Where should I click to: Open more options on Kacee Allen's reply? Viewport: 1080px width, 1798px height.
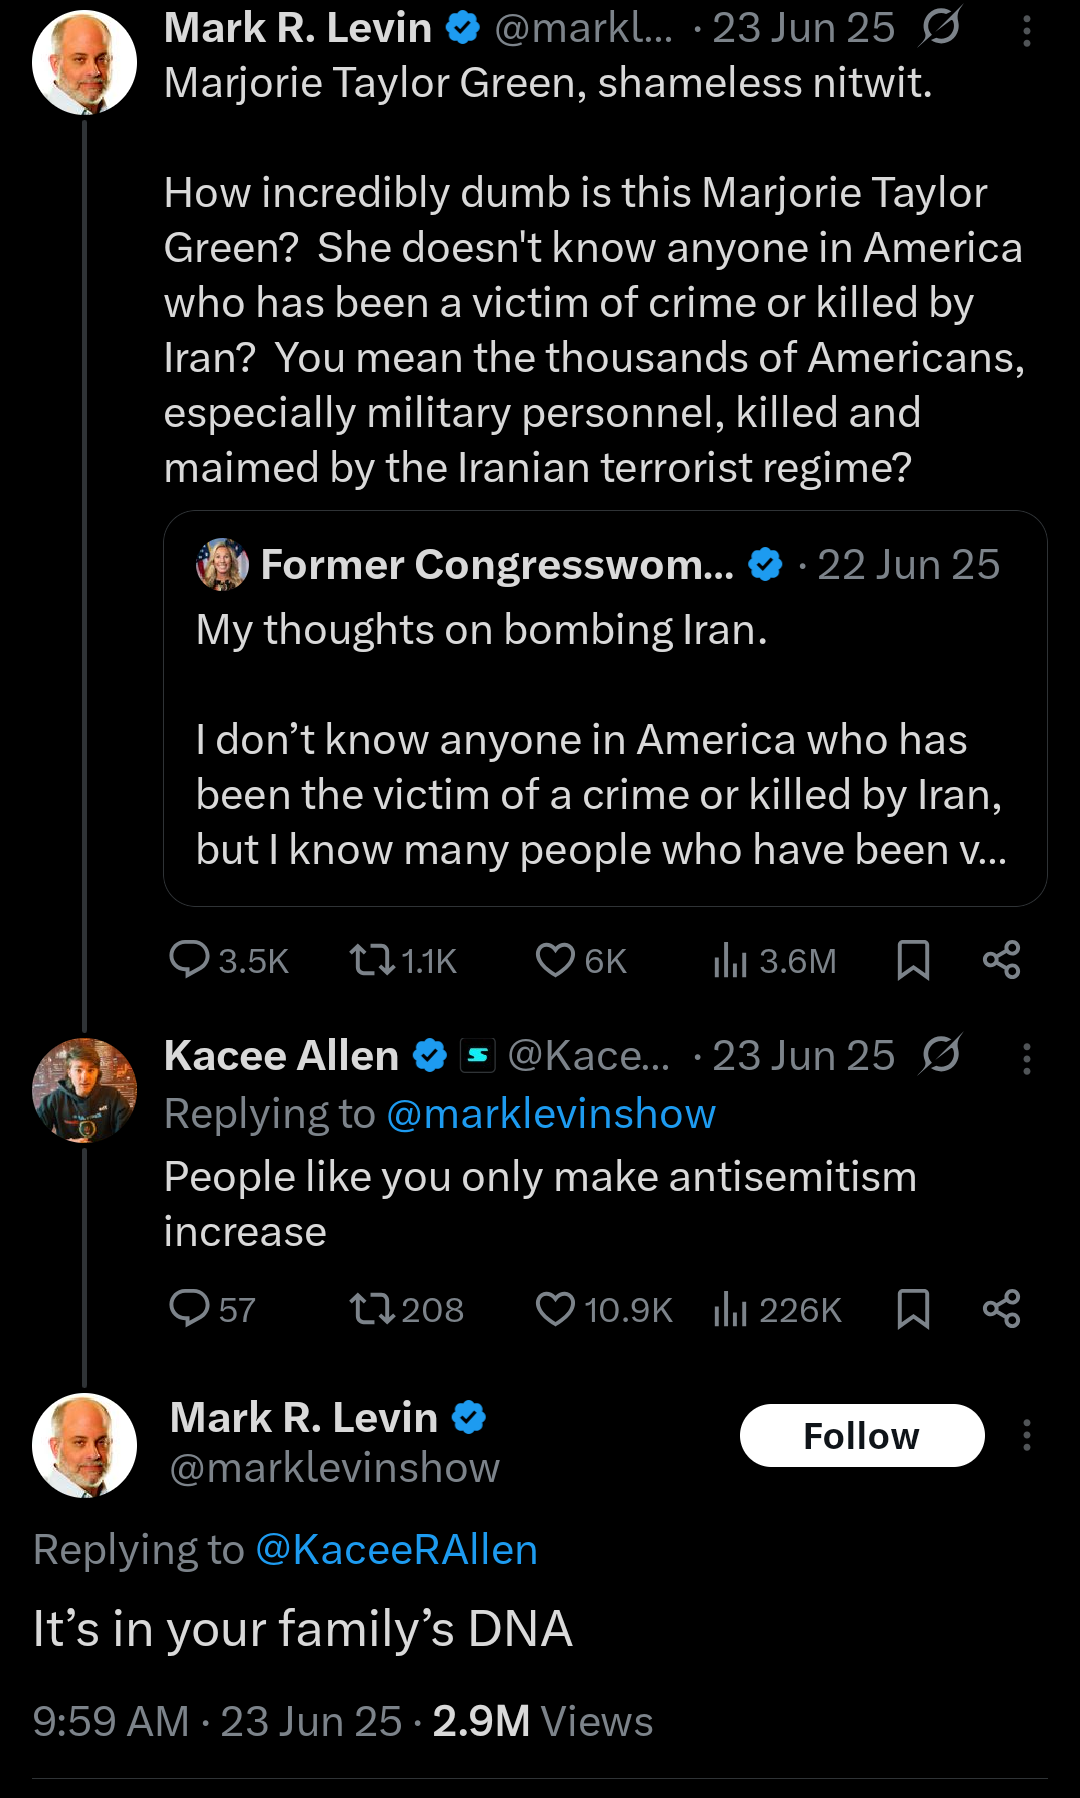[x=1026, y=1059]
